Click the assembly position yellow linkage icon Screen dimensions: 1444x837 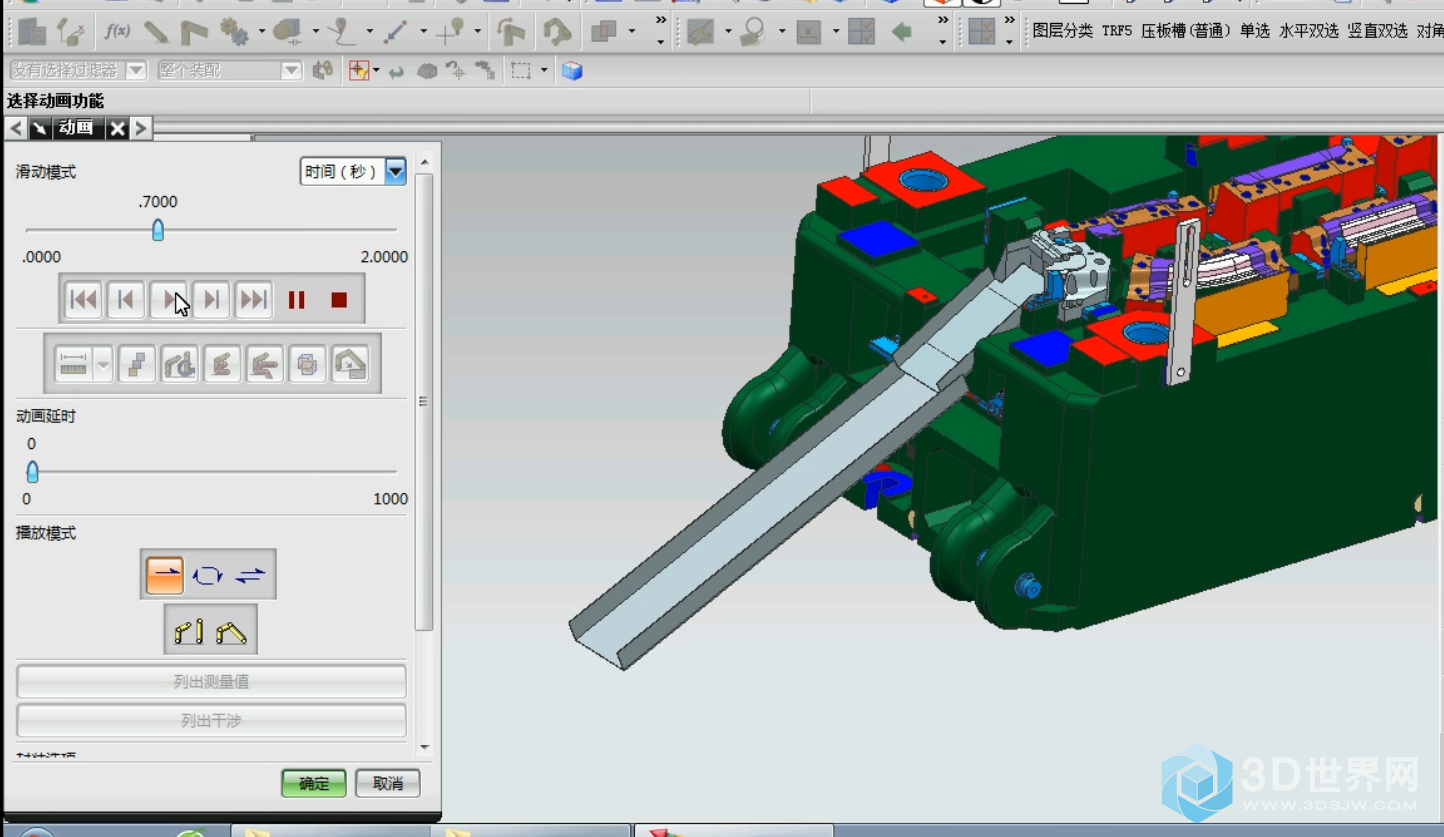pyautogui.click(x=231, y=631)
